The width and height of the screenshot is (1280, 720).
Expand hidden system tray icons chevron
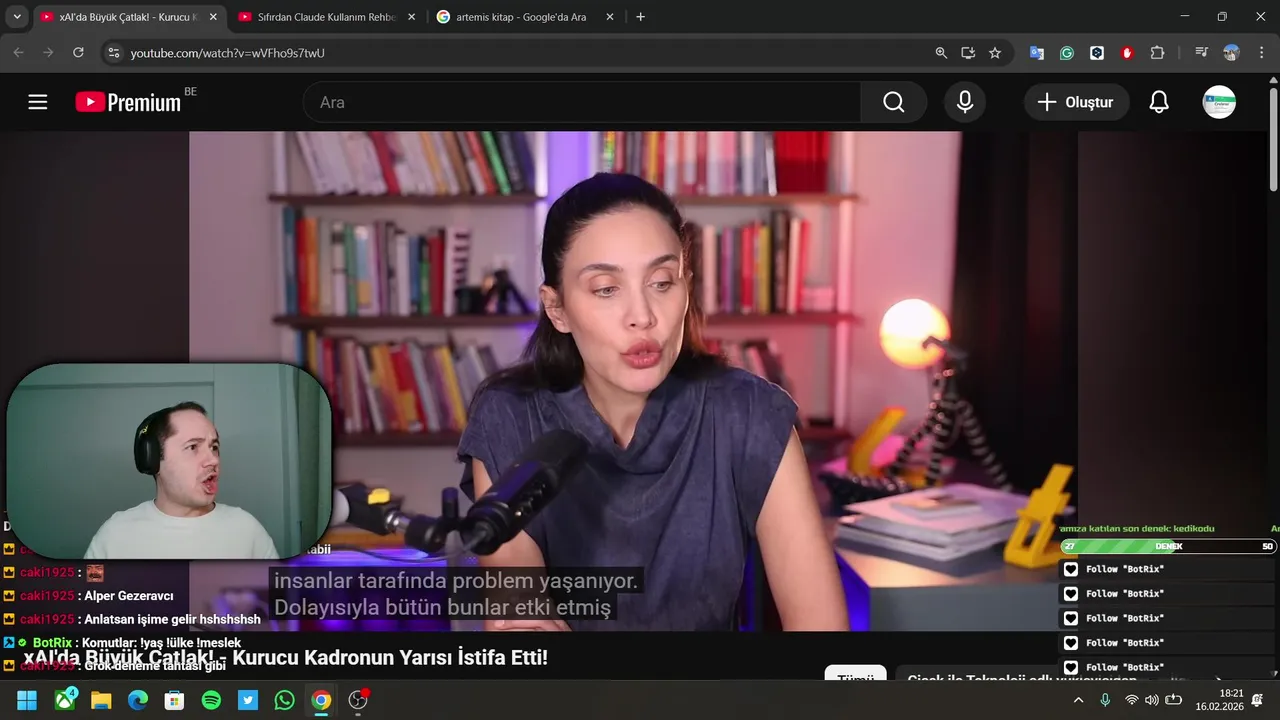click(1078, 700)
